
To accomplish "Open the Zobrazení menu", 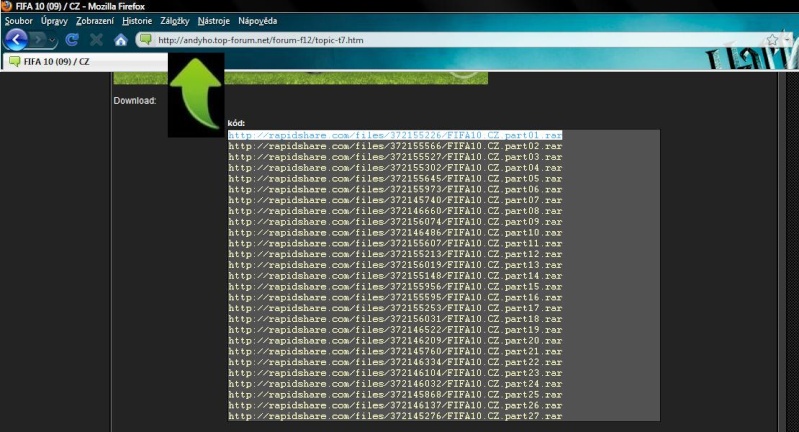I will tap(95, 21).
